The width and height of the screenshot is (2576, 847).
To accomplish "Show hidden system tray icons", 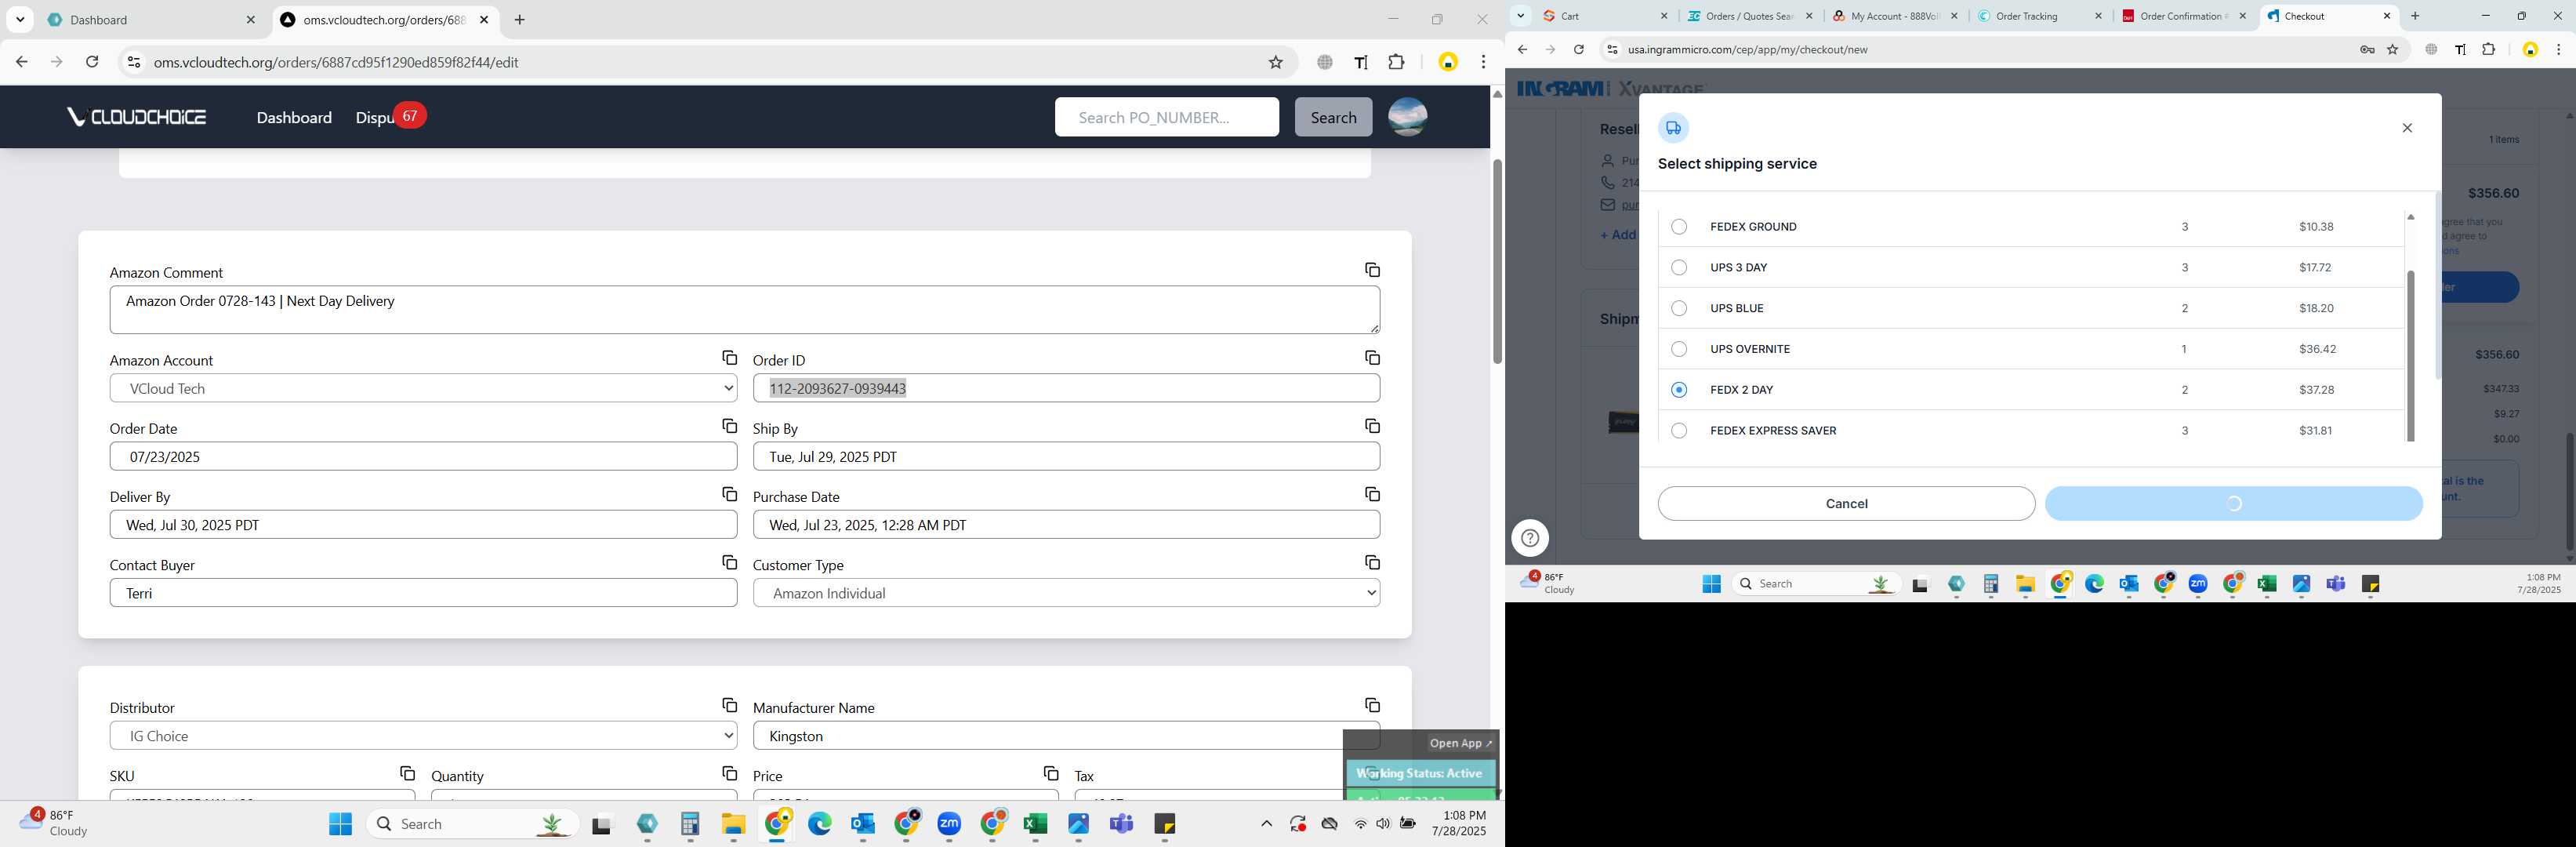I will [1266, 824].
